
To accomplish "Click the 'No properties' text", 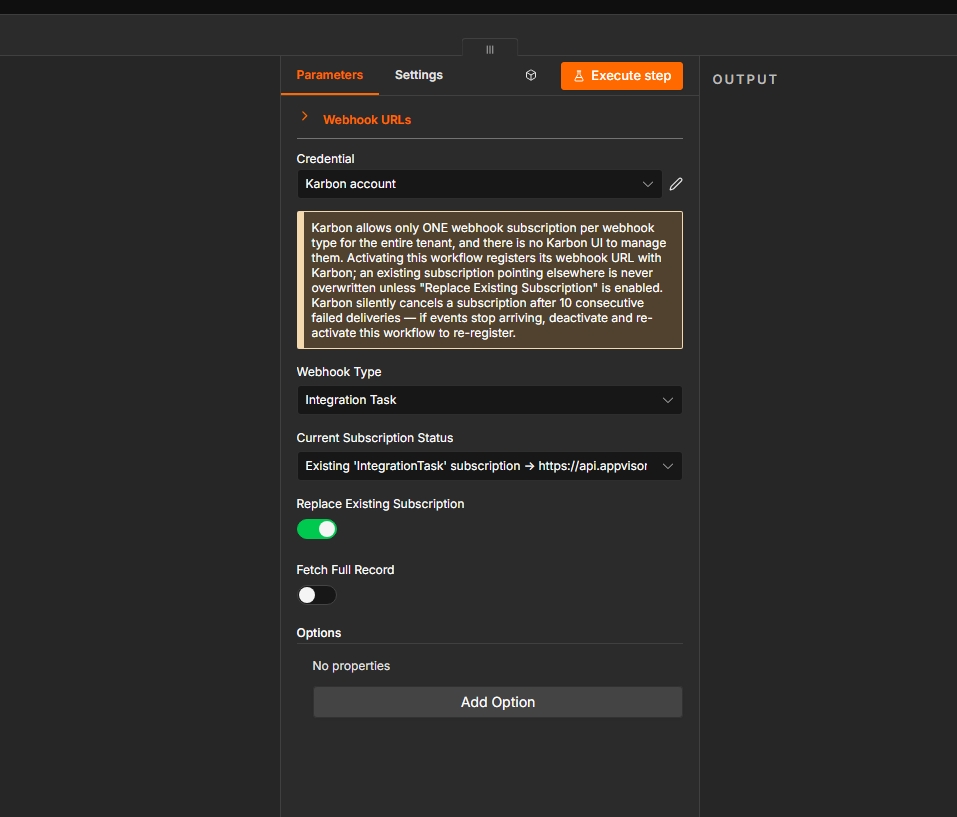I will pyautogui.click(x=351, y=666).
